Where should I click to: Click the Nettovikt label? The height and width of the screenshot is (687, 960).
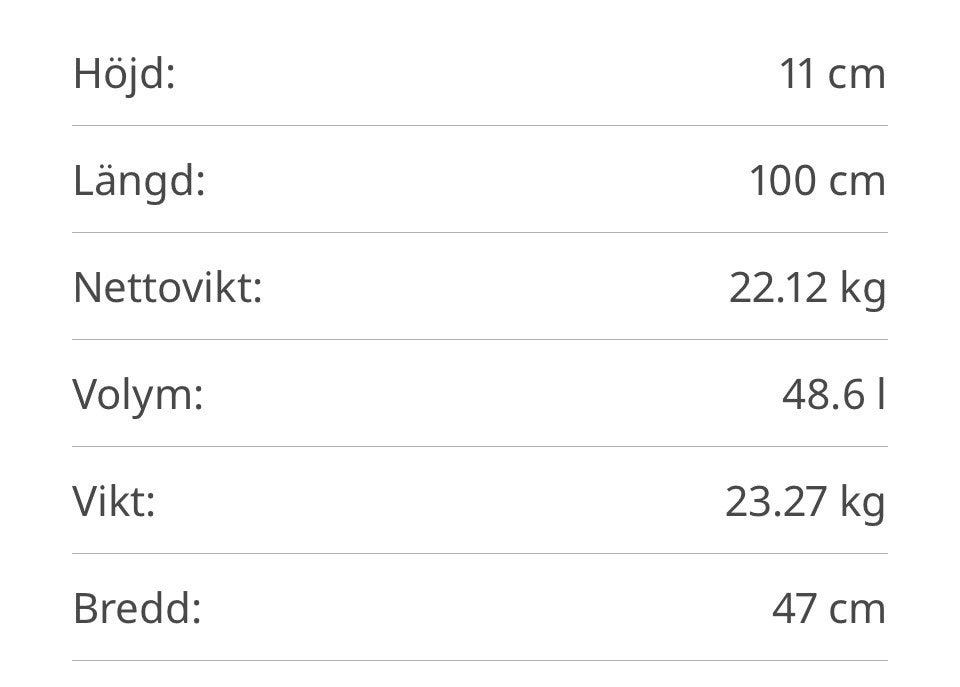coord(167,288)
